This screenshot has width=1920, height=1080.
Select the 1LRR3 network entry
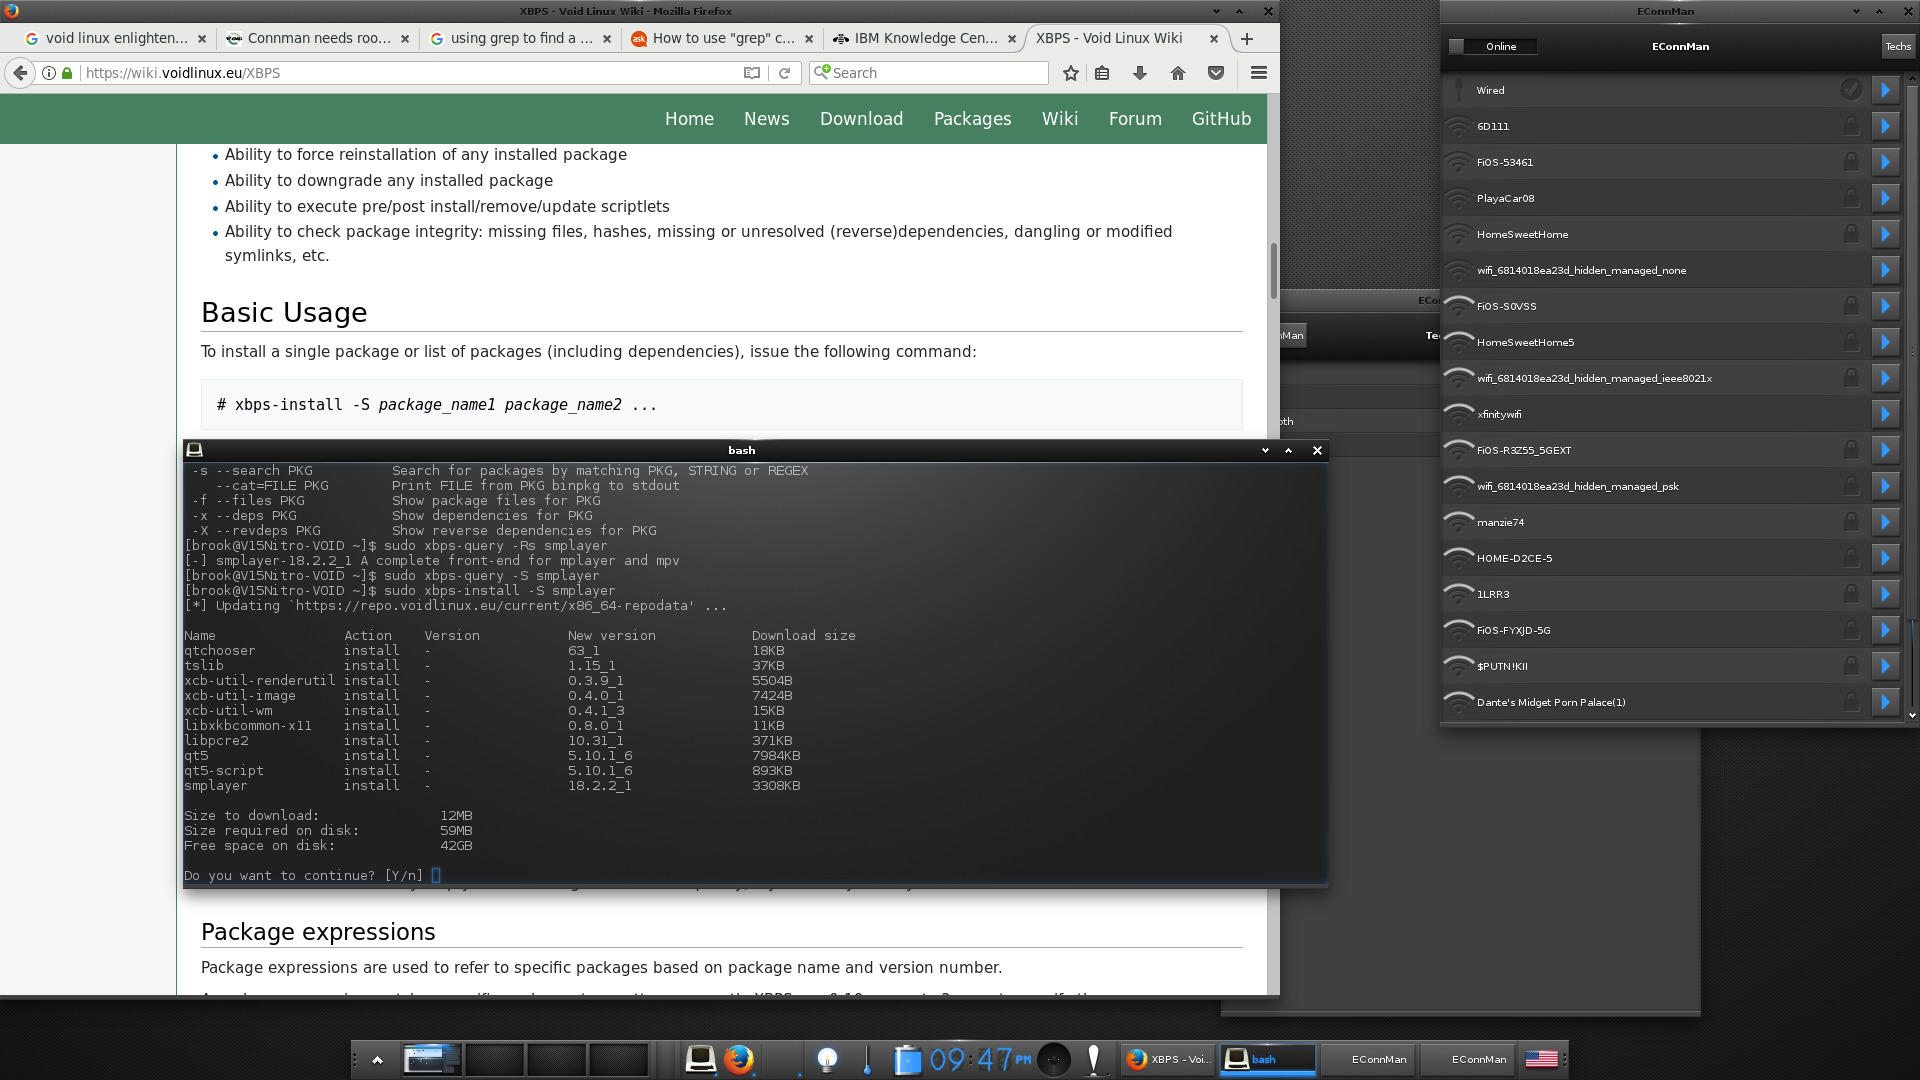click(1655, 594)
